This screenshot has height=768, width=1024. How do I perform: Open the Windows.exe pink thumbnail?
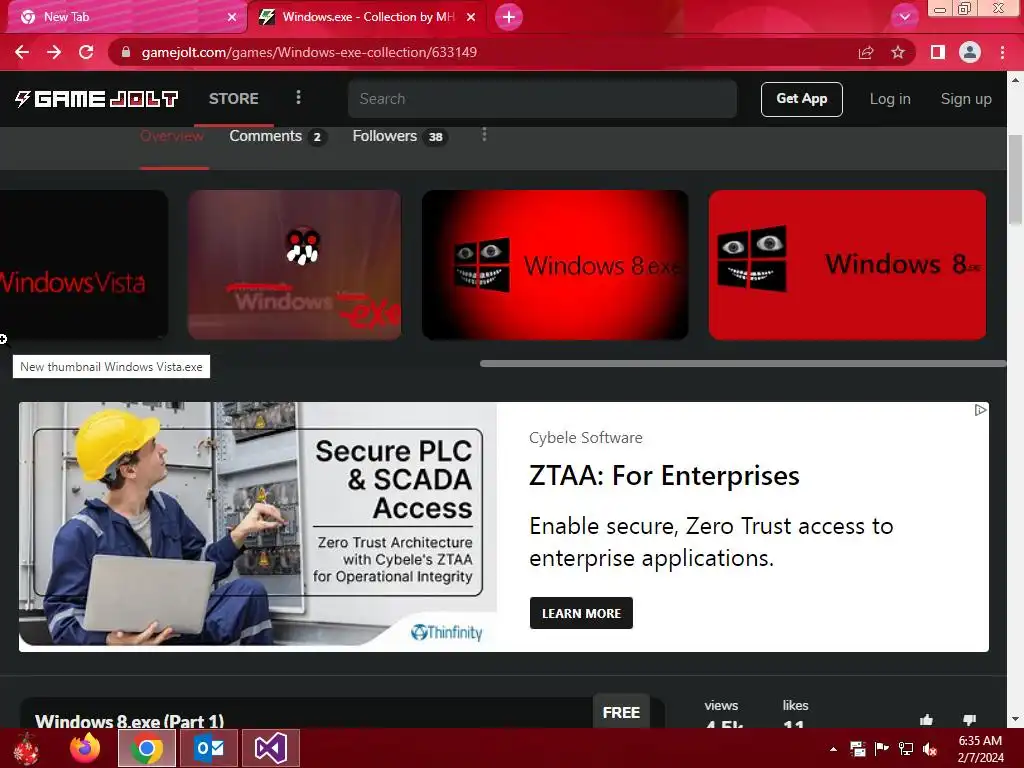pos(295,264)
